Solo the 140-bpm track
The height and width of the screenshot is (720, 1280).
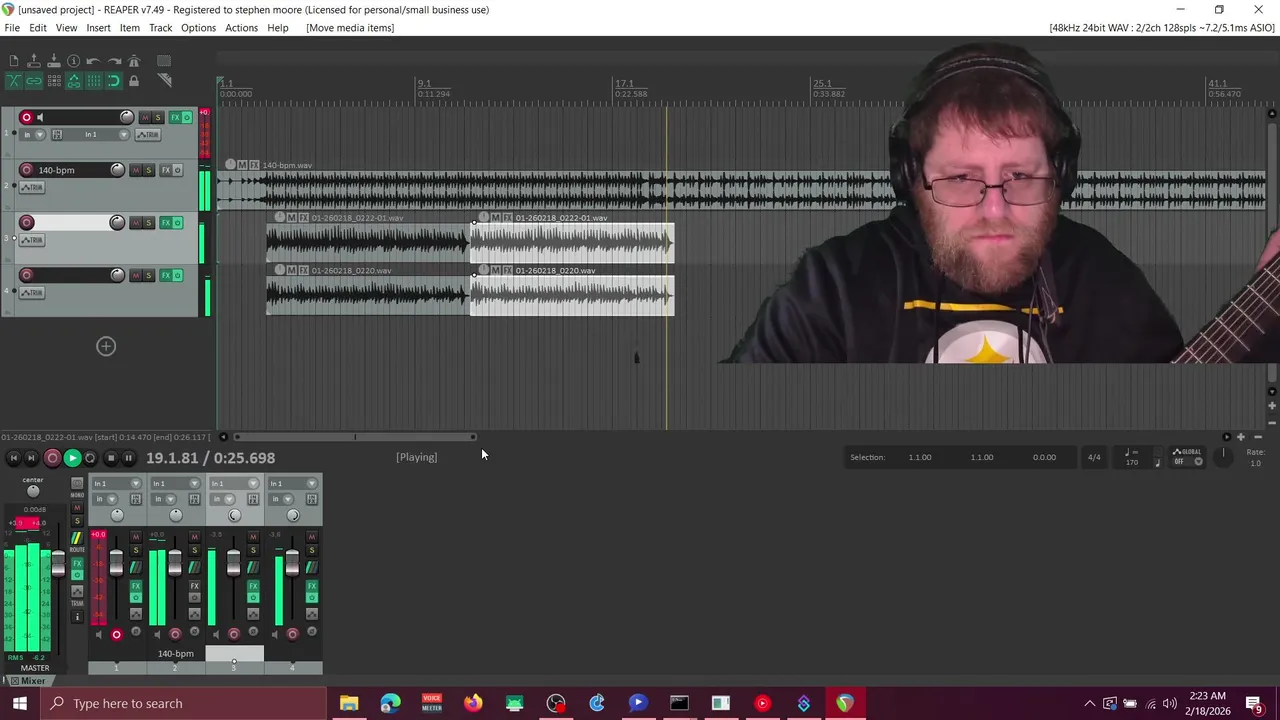(x=149, y=170)
